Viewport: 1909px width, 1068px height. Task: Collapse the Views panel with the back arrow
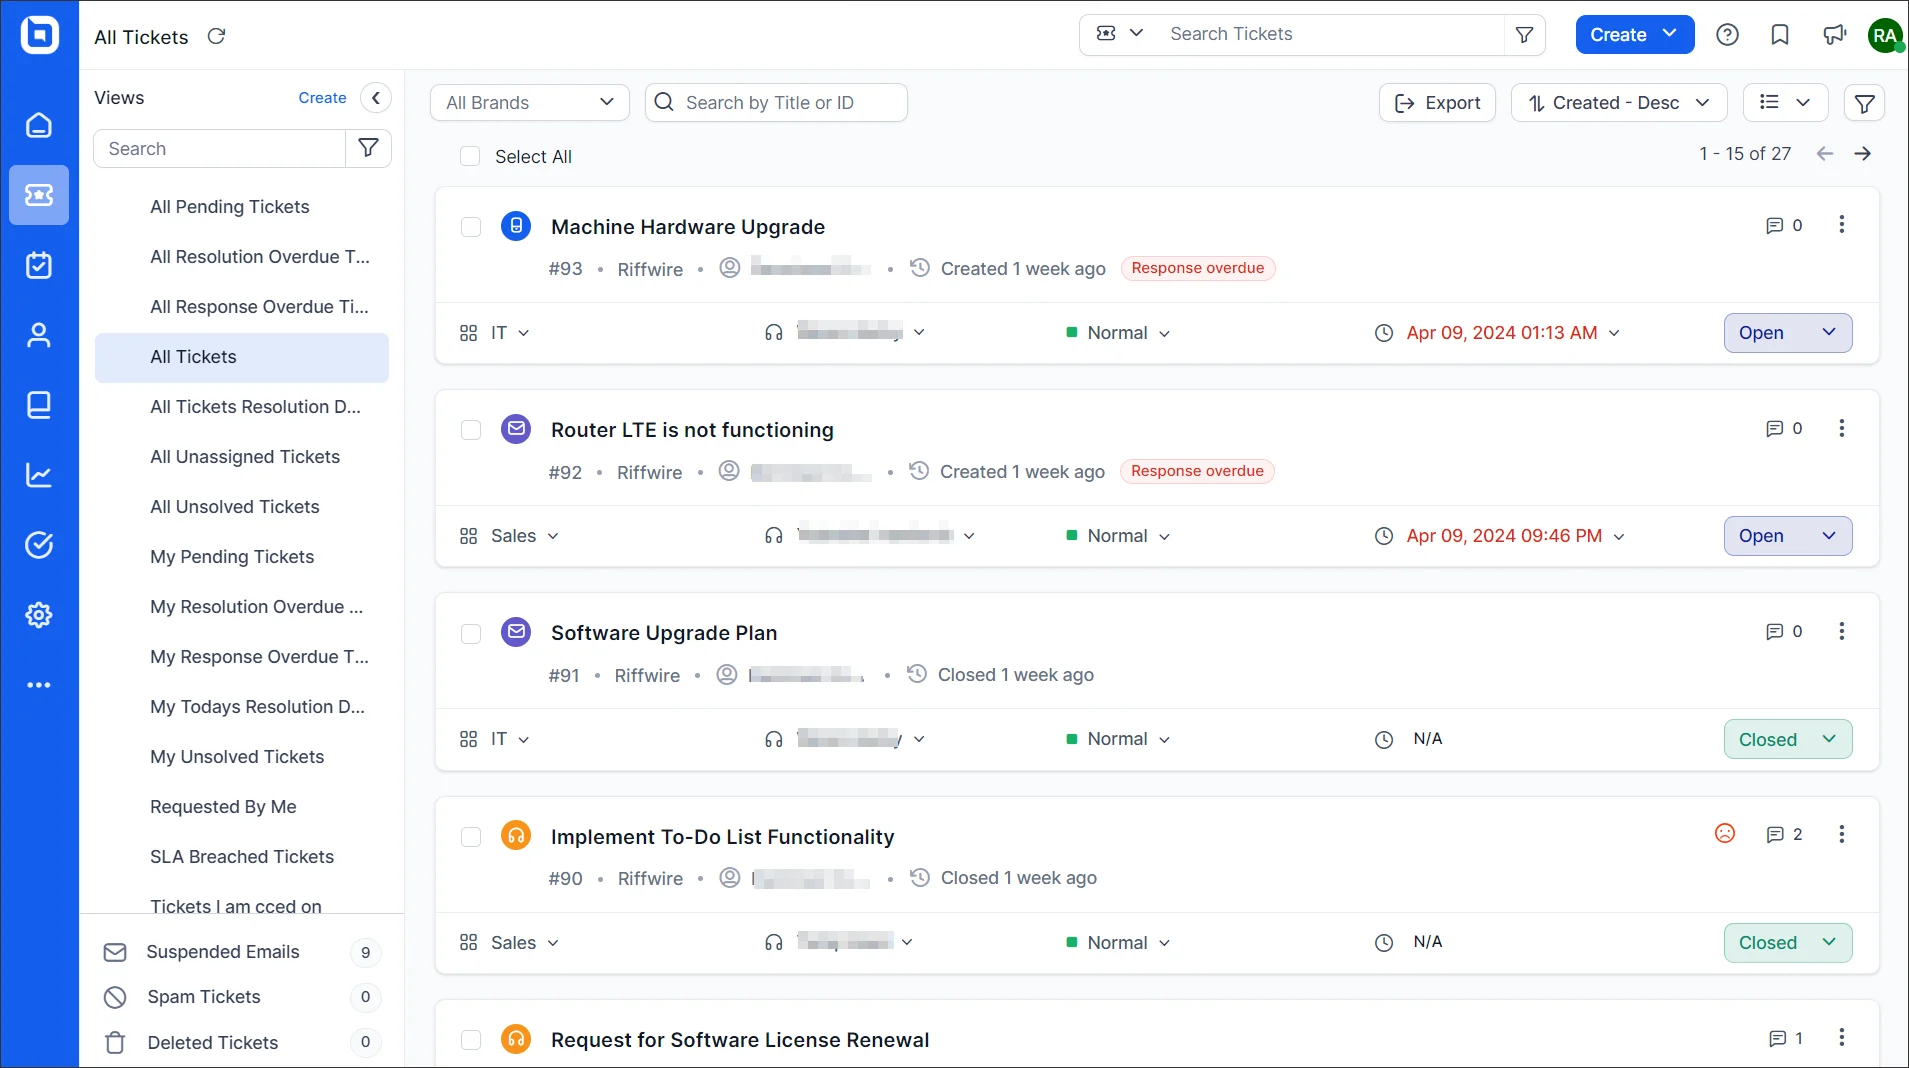click(x=376, y=97)
